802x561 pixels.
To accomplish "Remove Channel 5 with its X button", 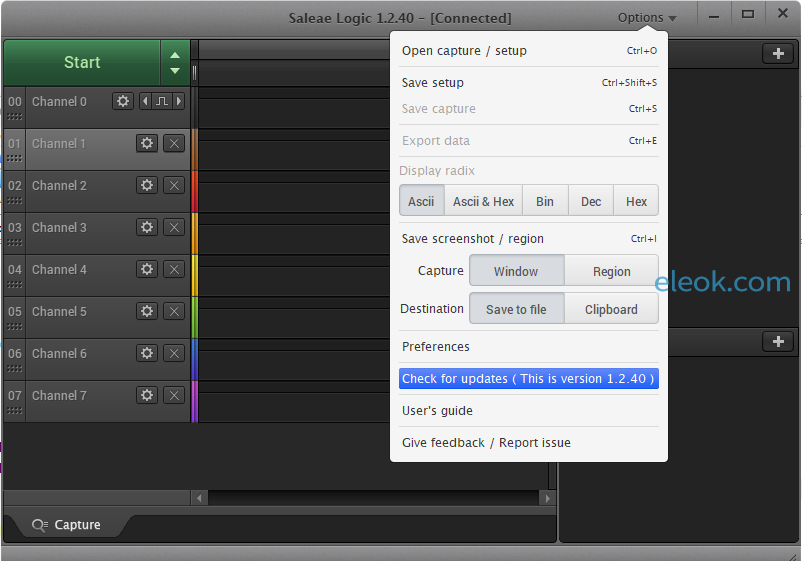I will [x=174, y=311].
